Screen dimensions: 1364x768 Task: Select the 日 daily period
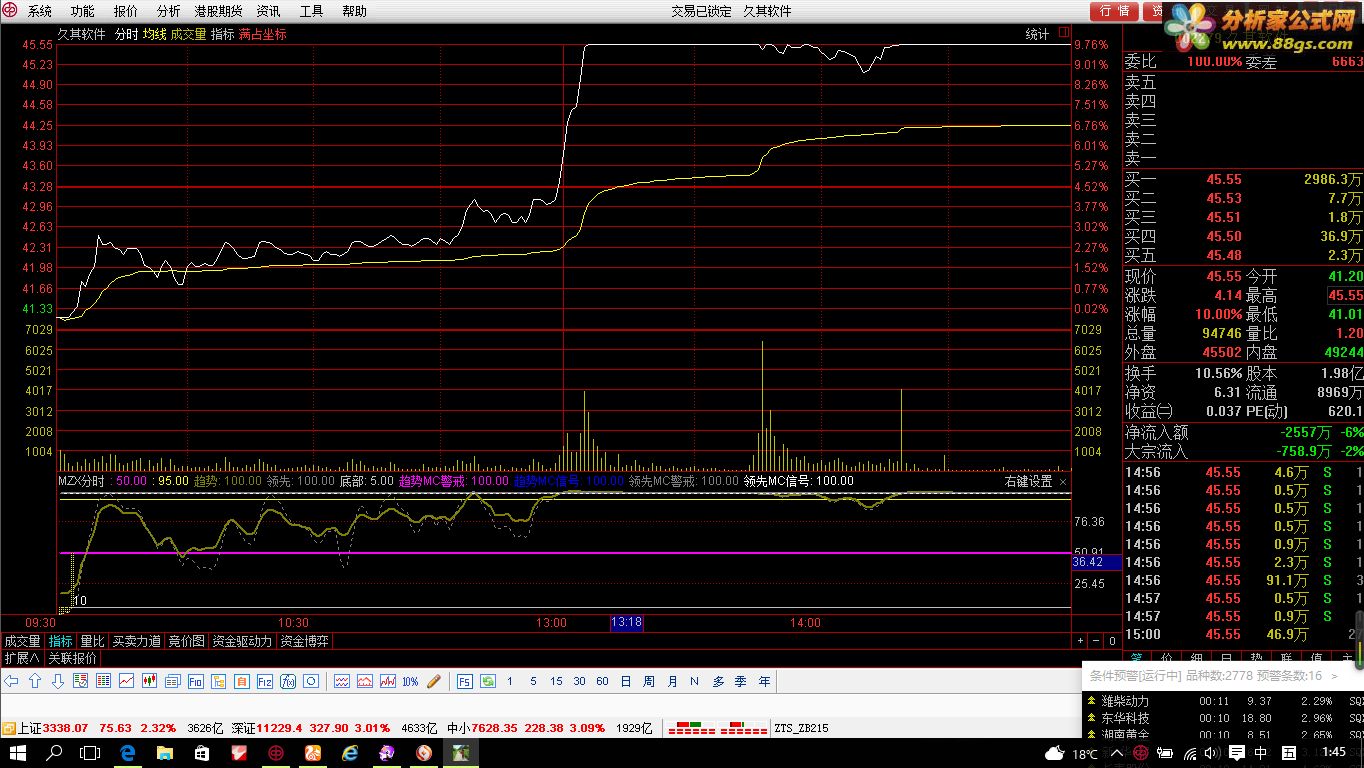point(626,681)
